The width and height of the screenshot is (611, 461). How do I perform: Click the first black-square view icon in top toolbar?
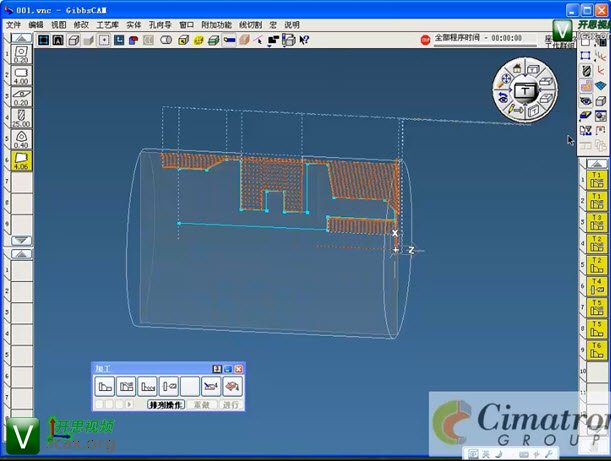[x=43, y=40]
